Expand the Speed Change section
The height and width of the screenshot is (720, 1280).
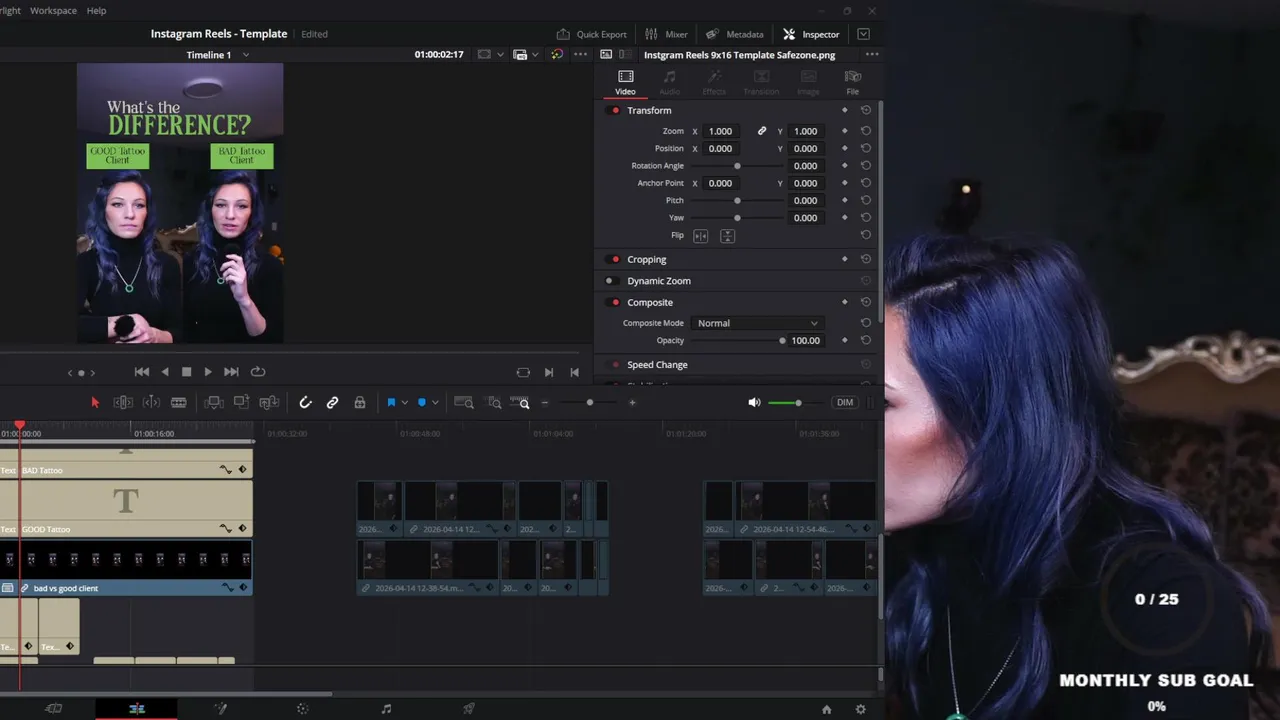pos(657,365)
